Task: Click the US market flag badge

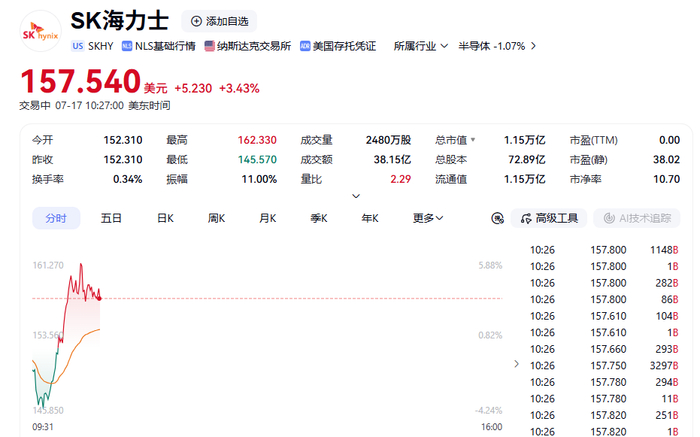Action: 78,46
